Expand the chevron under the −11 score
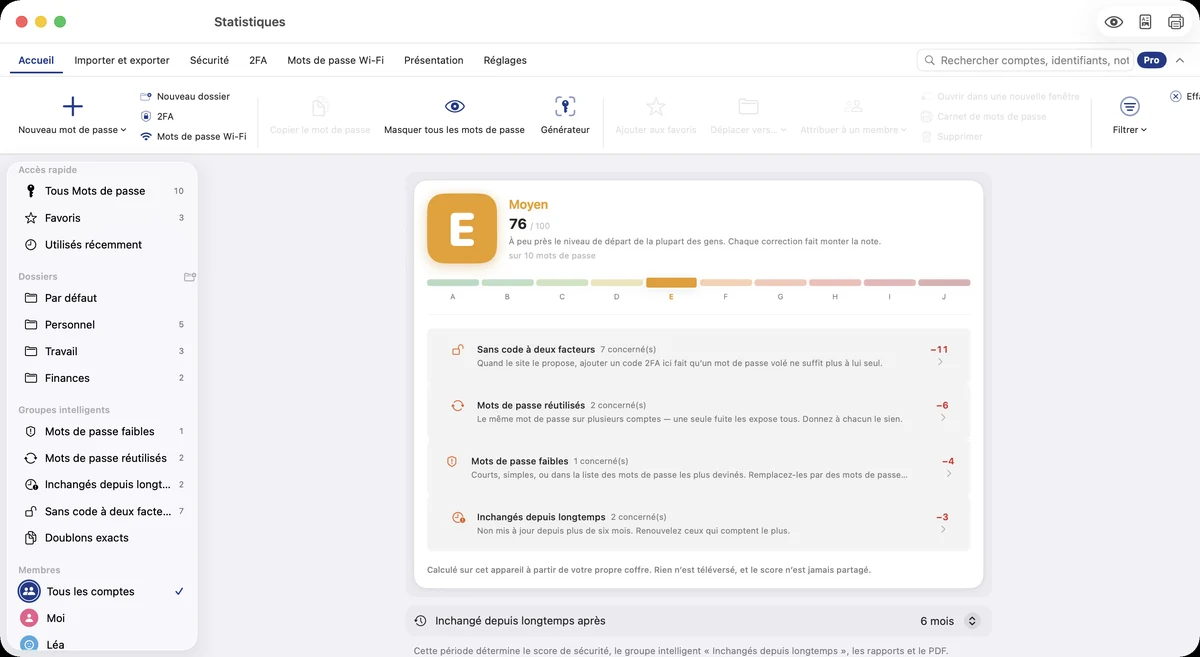The width and height of the screenshot is (1200, 657). click(942, 363)
